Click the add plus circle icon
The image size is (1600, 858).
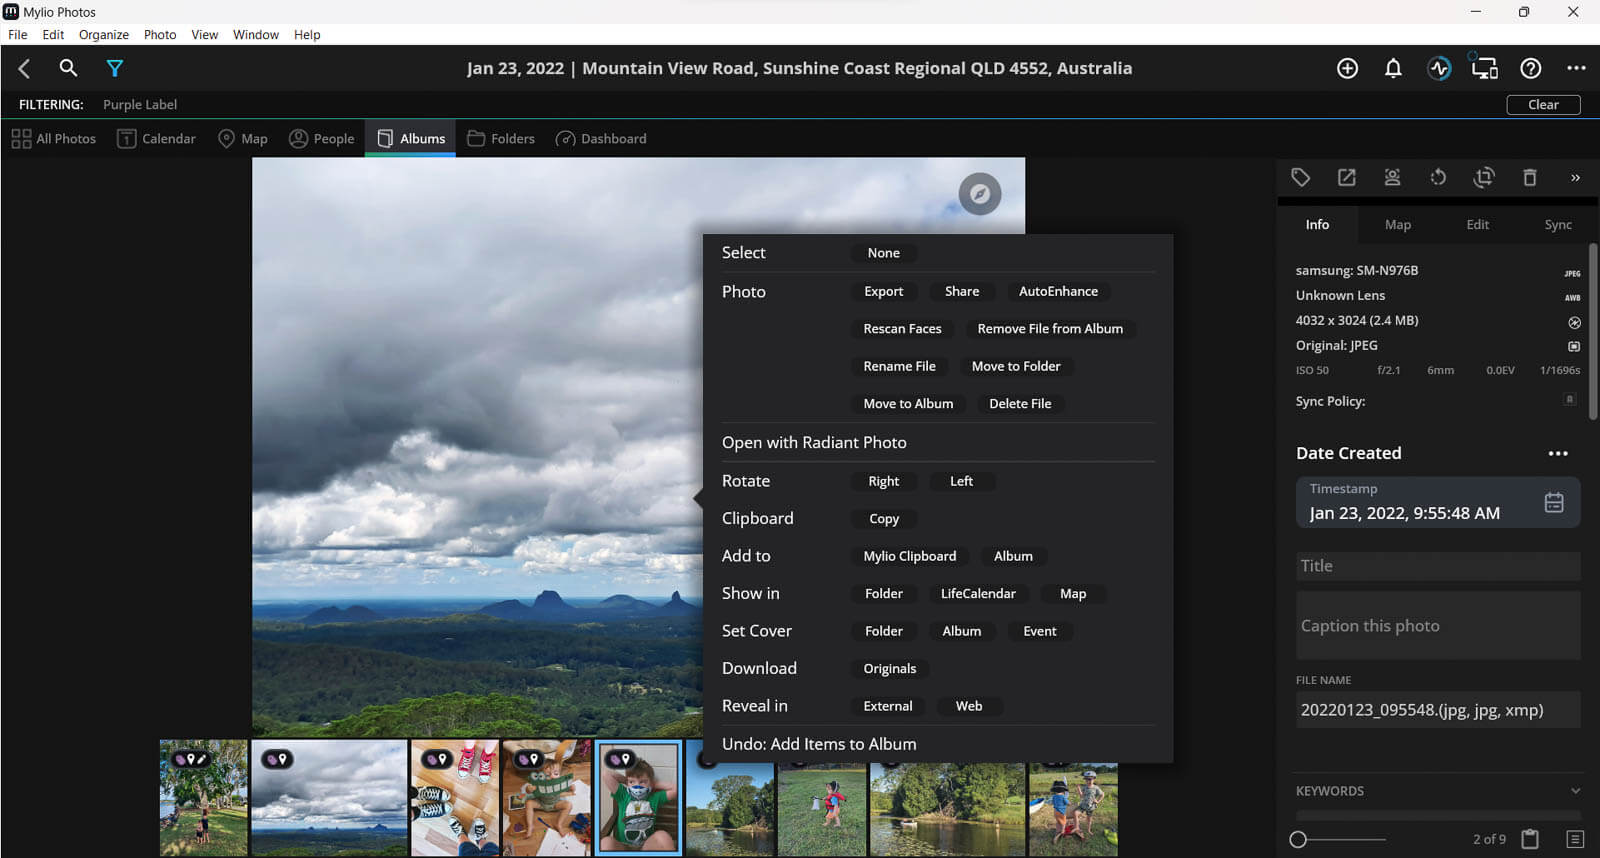click(x=1347, y=68)
